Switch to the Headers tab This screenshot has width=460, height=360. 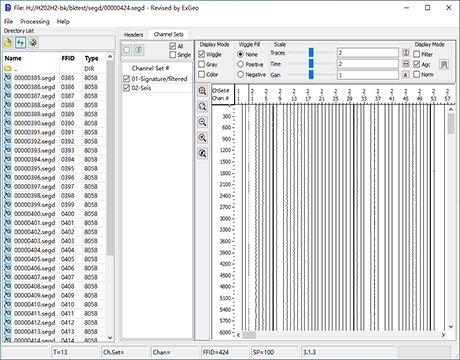[x=133, y=34]
